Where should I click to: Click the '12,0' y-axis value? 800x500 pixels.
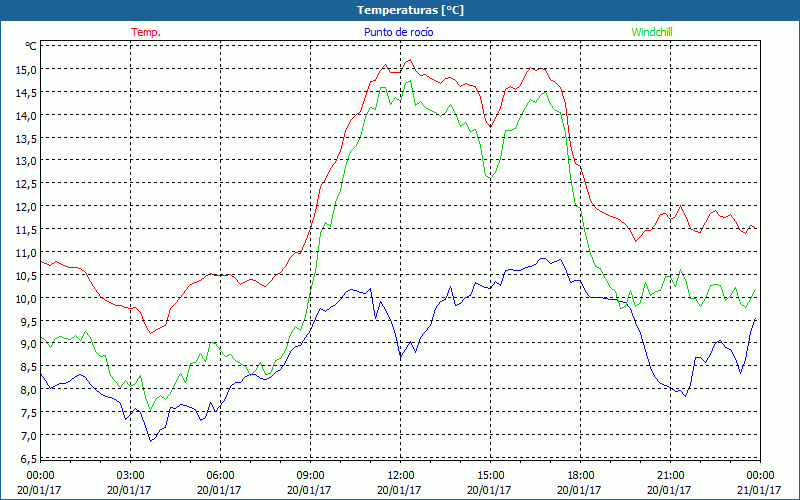tap(26, 207)
